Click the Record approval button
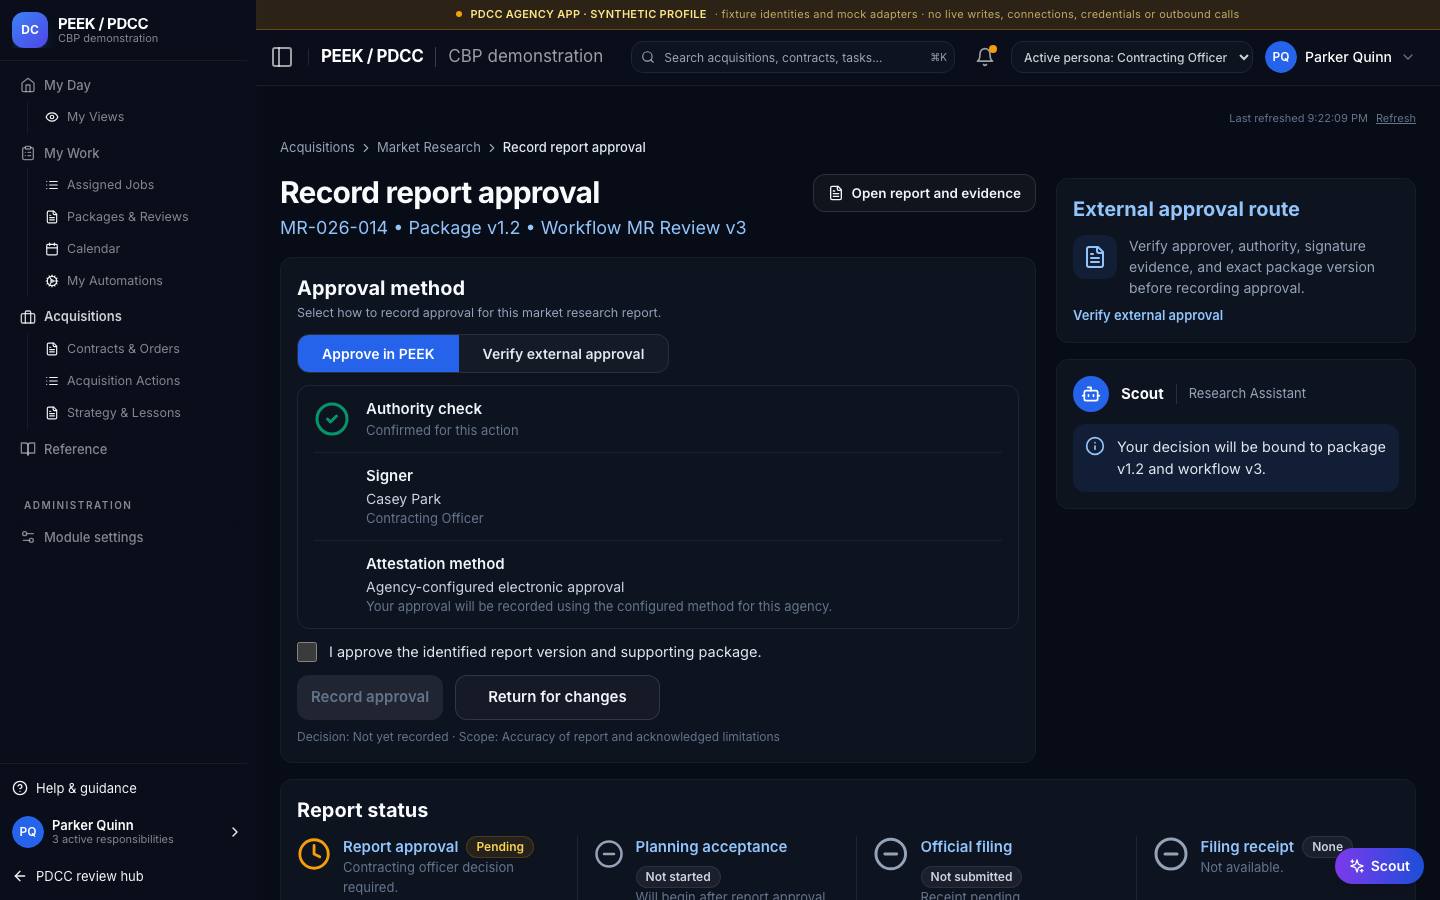Image resolution: width=1440 pixels, height=900 pixels. pyautogui.click(x=370, y=697)
